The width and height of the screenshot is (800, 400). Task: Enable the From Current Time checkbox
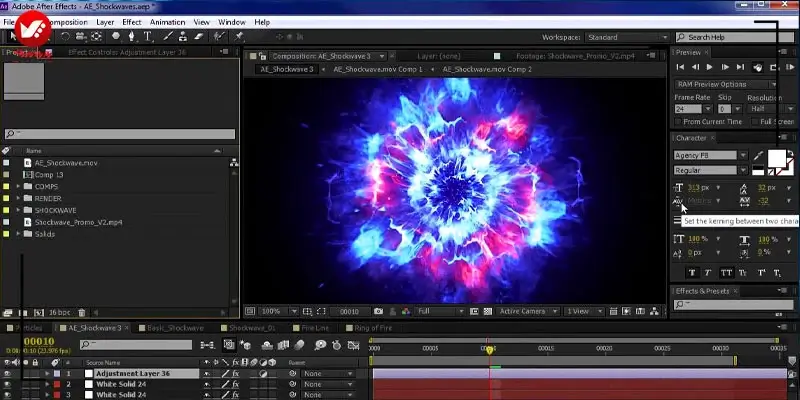point(678,121)
